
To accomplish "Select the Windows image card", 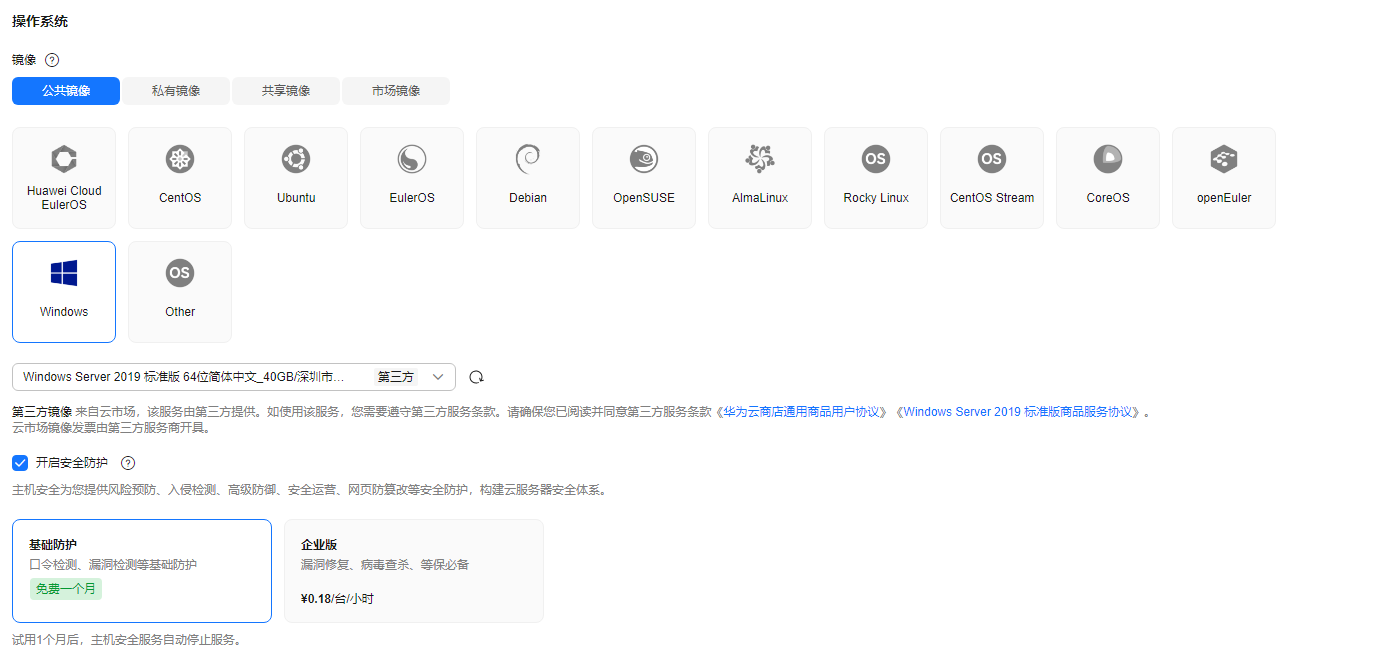I will click(x=64, y=292).
